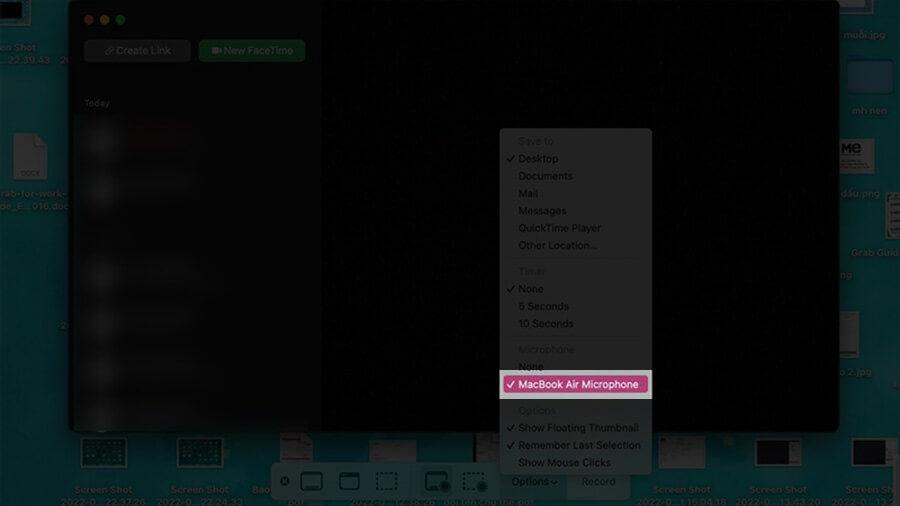Click the Create Link button
The width and height of the screenshot is (900, 506).
pyautogui.click(x=137, y=51)
